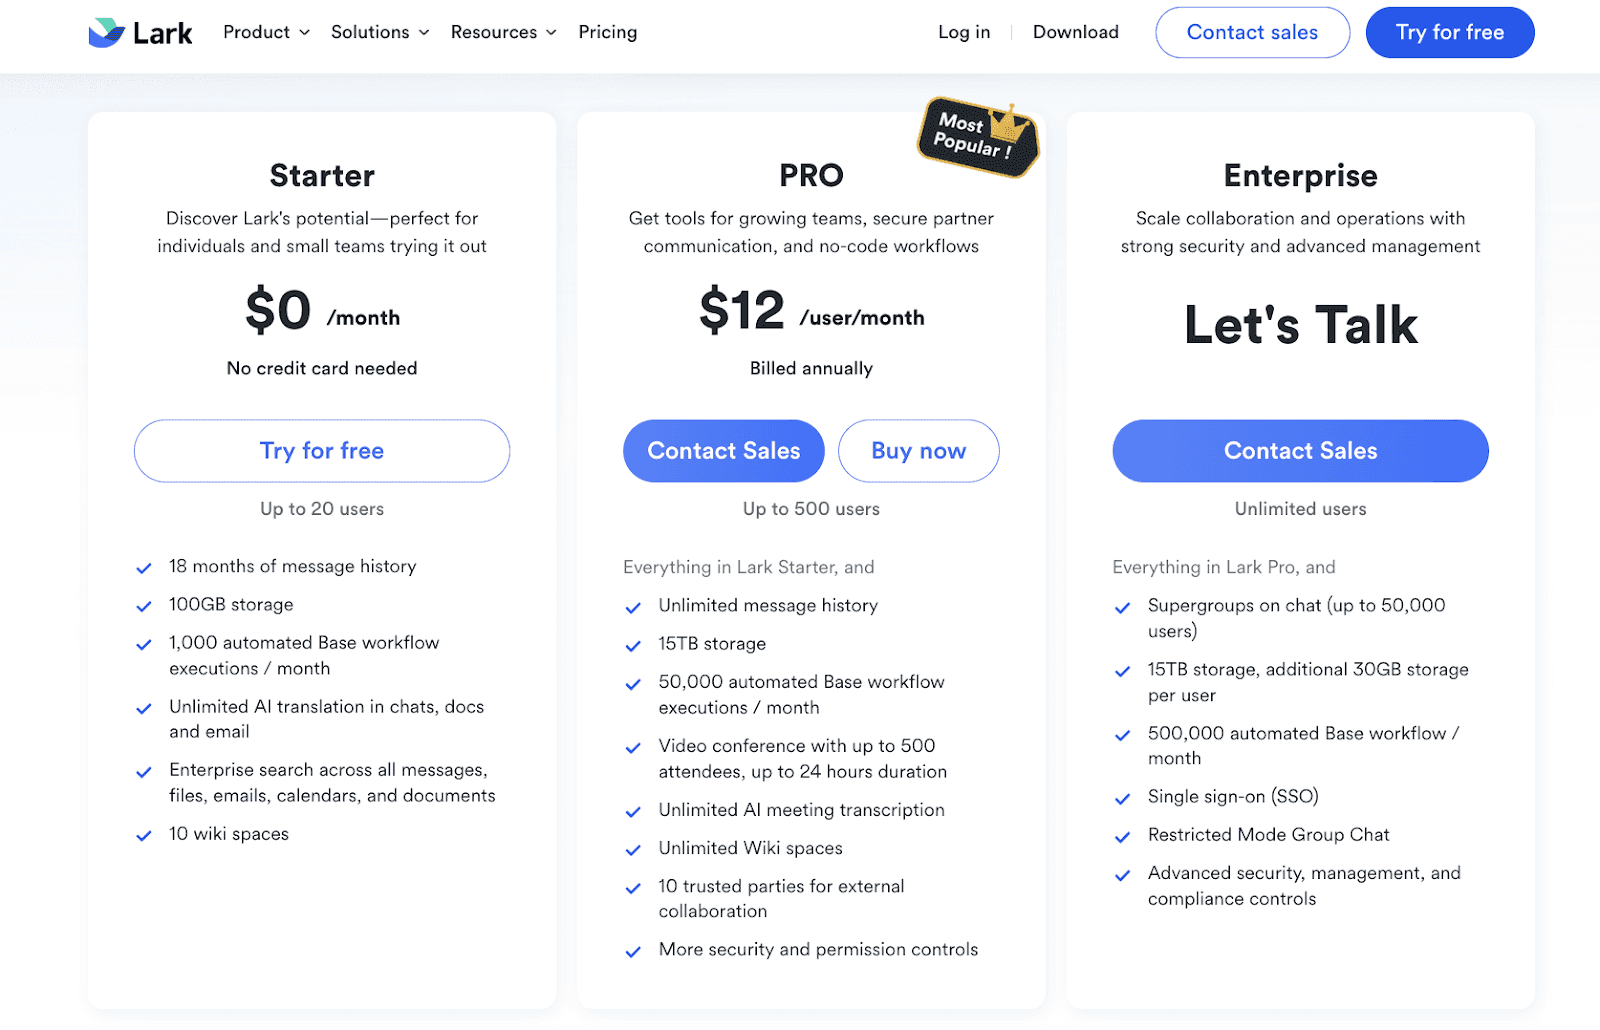1600x1030 pixels.
Task: Click the Lark logo
Action: coord(140,32)
